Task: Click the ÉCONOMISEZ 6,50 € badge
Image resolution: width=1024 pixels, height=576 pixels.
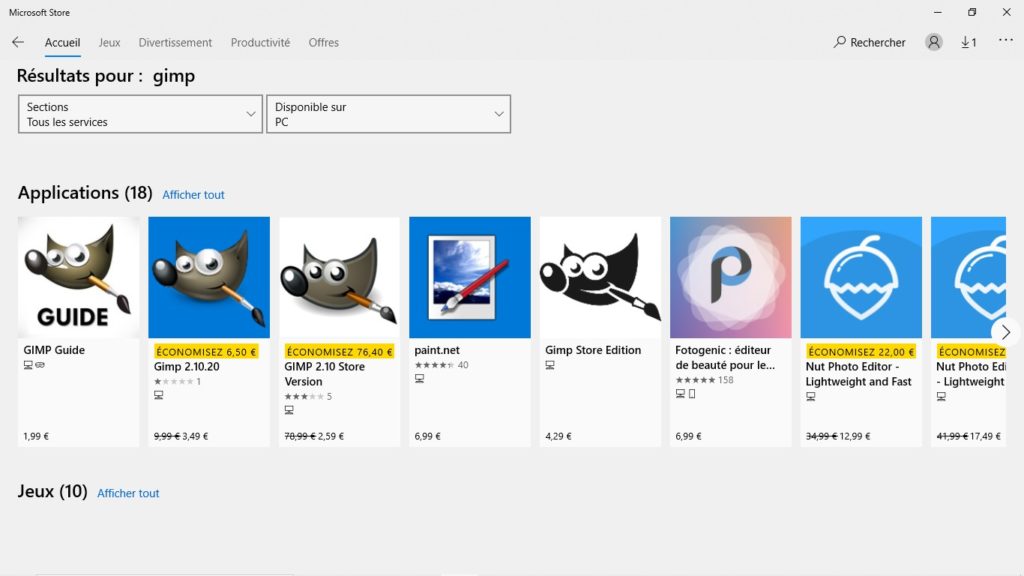Action: (206, 351)
